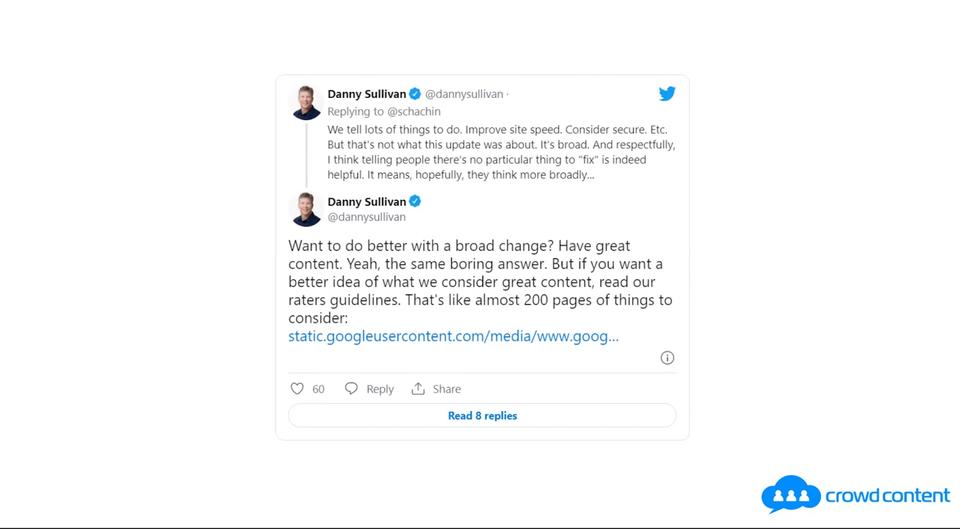960x529 pixels.
Task: Click the share arrow icon
Action: tap(419, 389)
